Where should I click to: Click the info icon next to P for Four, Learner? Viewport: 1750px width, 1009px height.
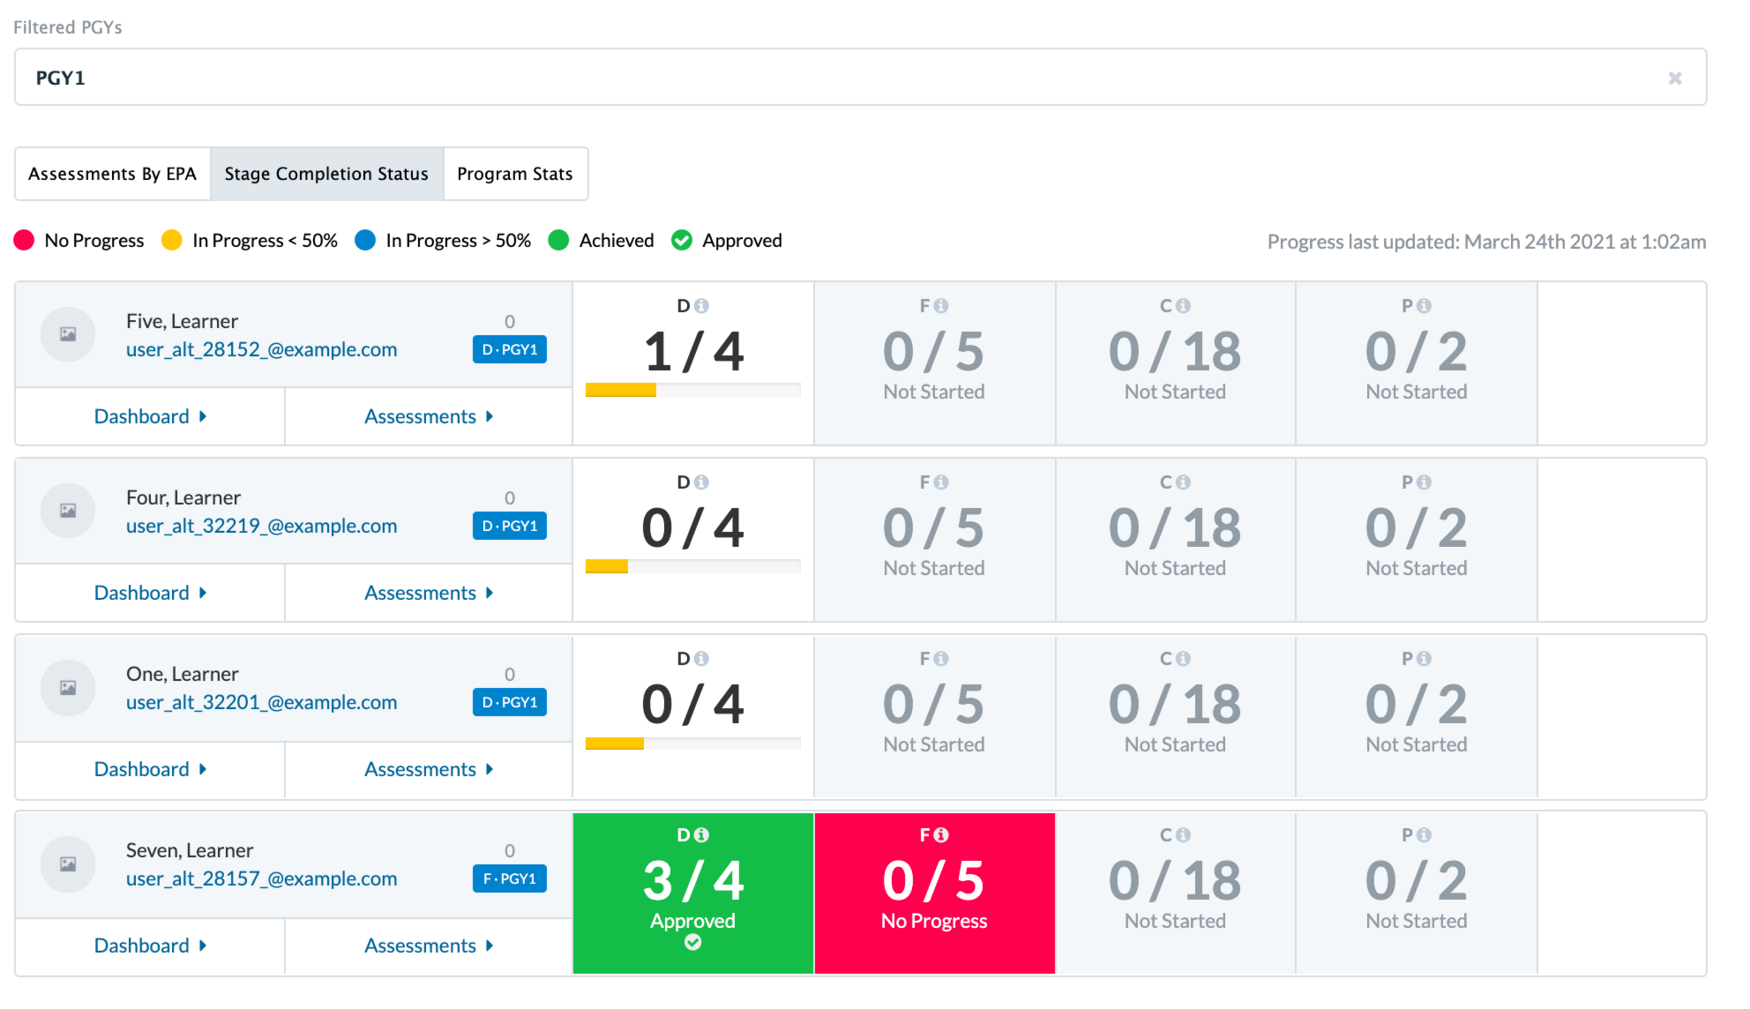coord(1424,482)
